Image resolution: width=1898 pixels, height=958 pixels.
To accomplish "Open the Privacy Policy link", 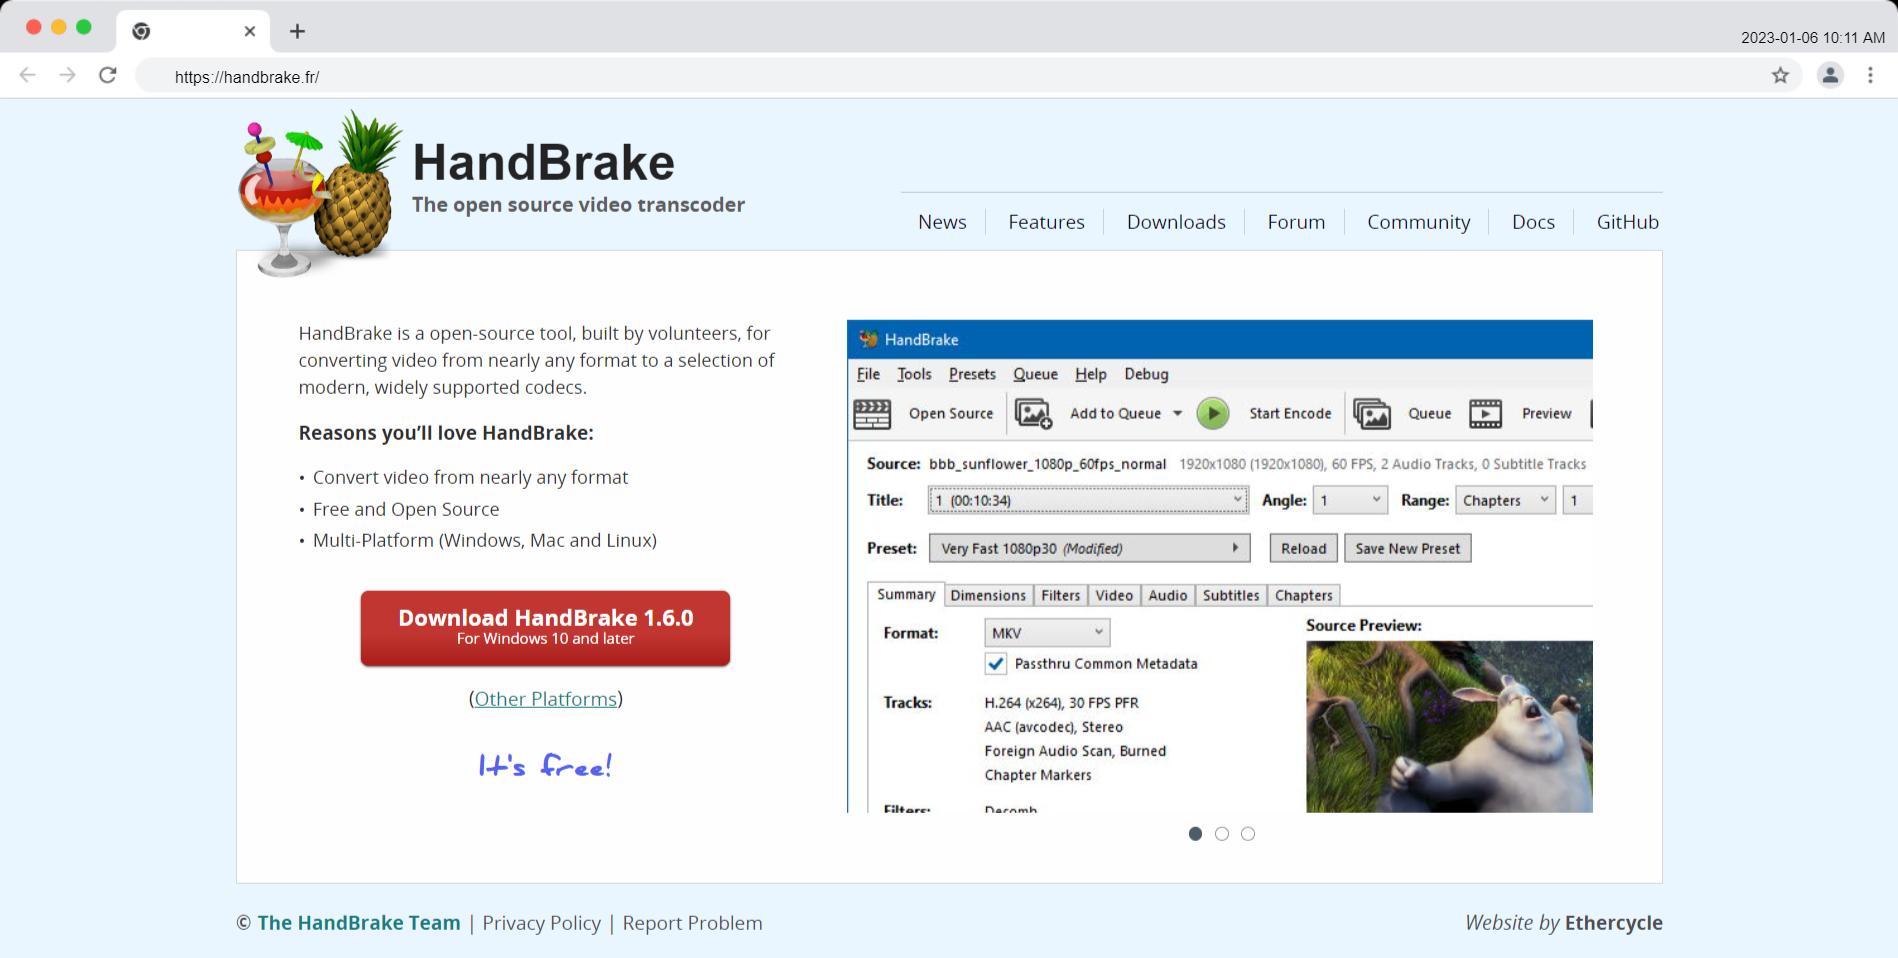I will pyautogui.click(x=542, y=923).
